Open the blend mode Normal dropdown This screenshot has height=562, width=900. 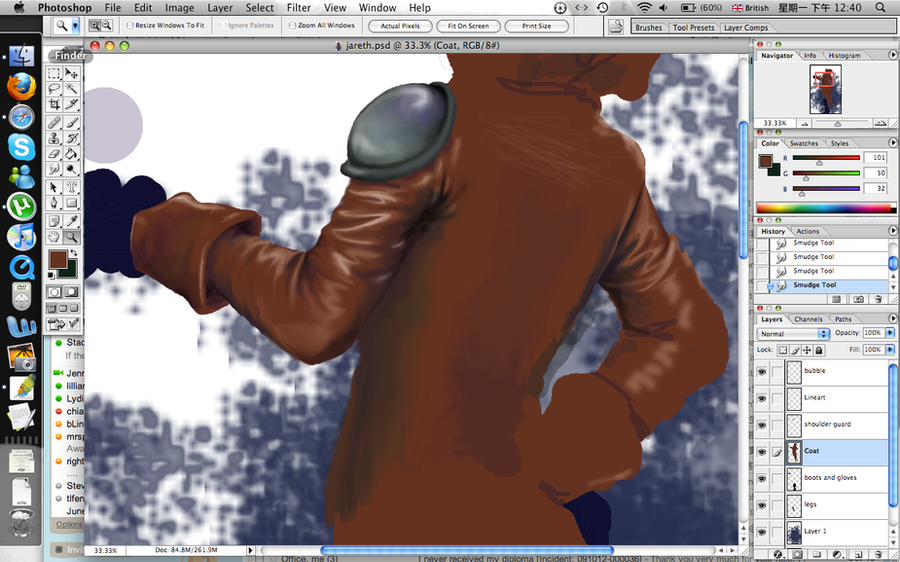(x=794, y=334)
